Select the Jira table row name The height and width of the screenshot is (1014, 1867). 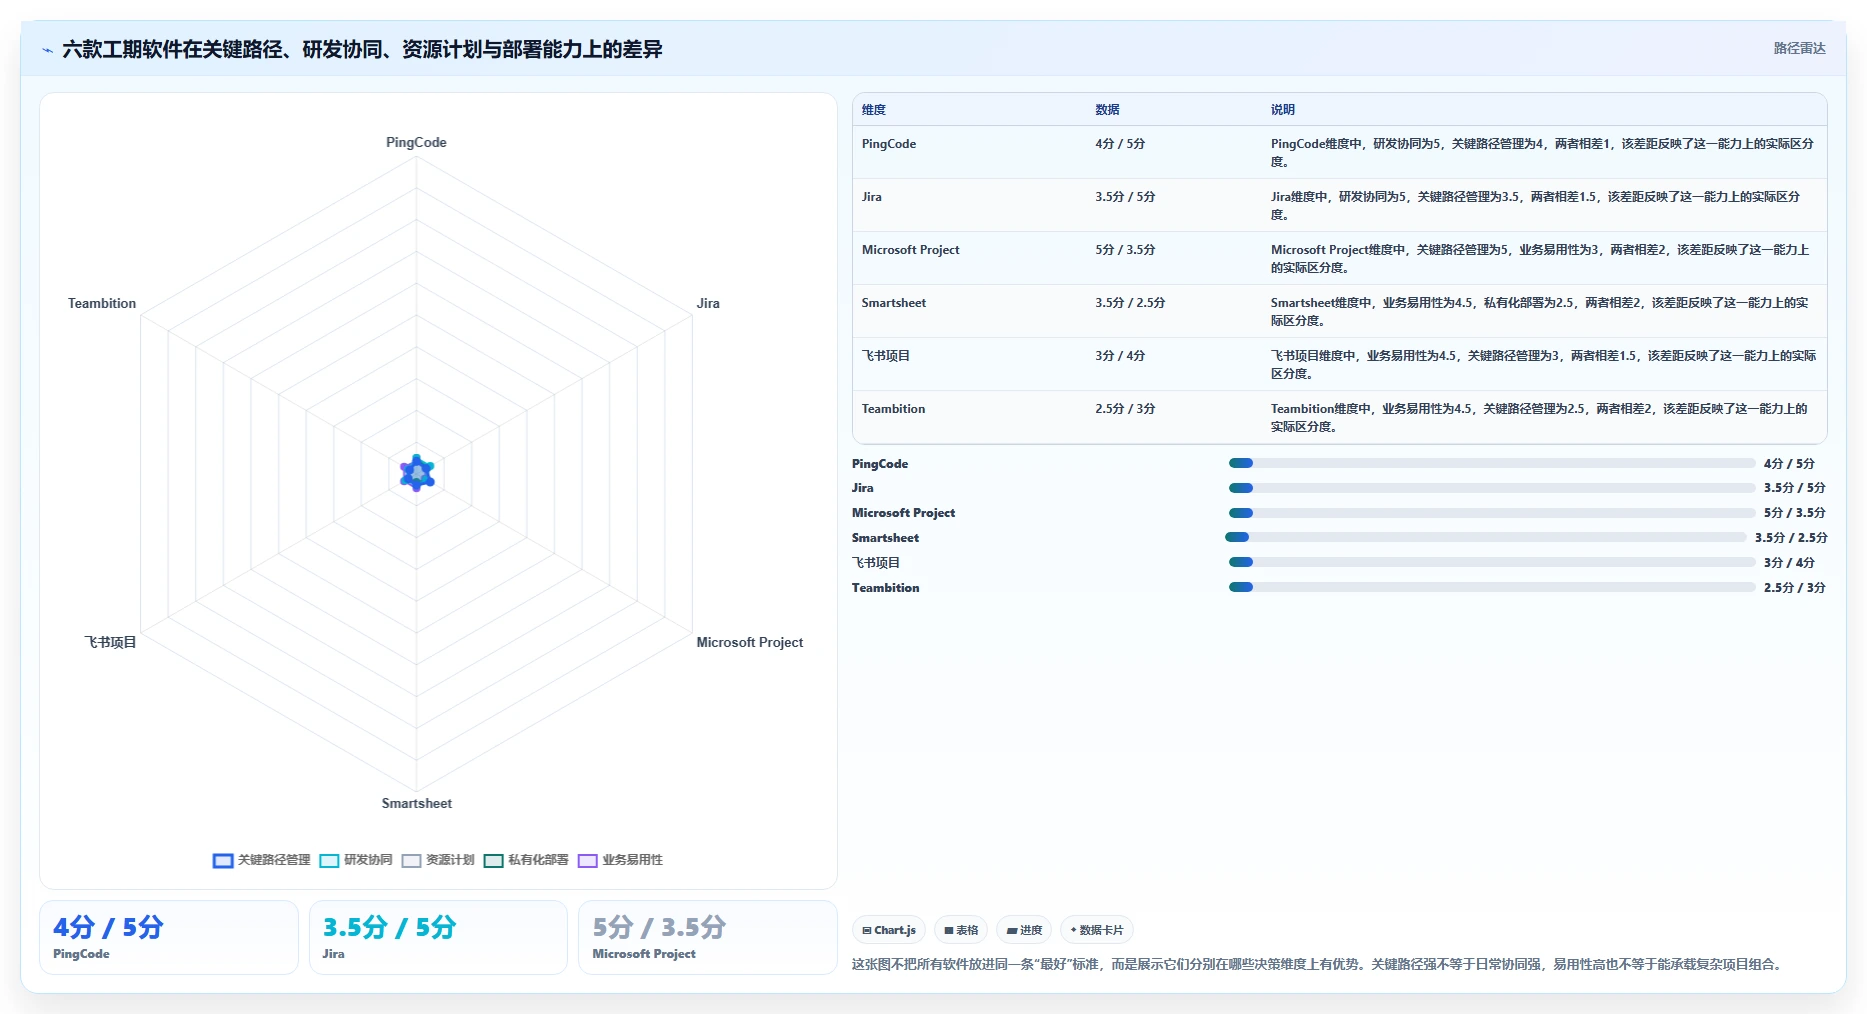pyautogui.click(x=872, y=197)
